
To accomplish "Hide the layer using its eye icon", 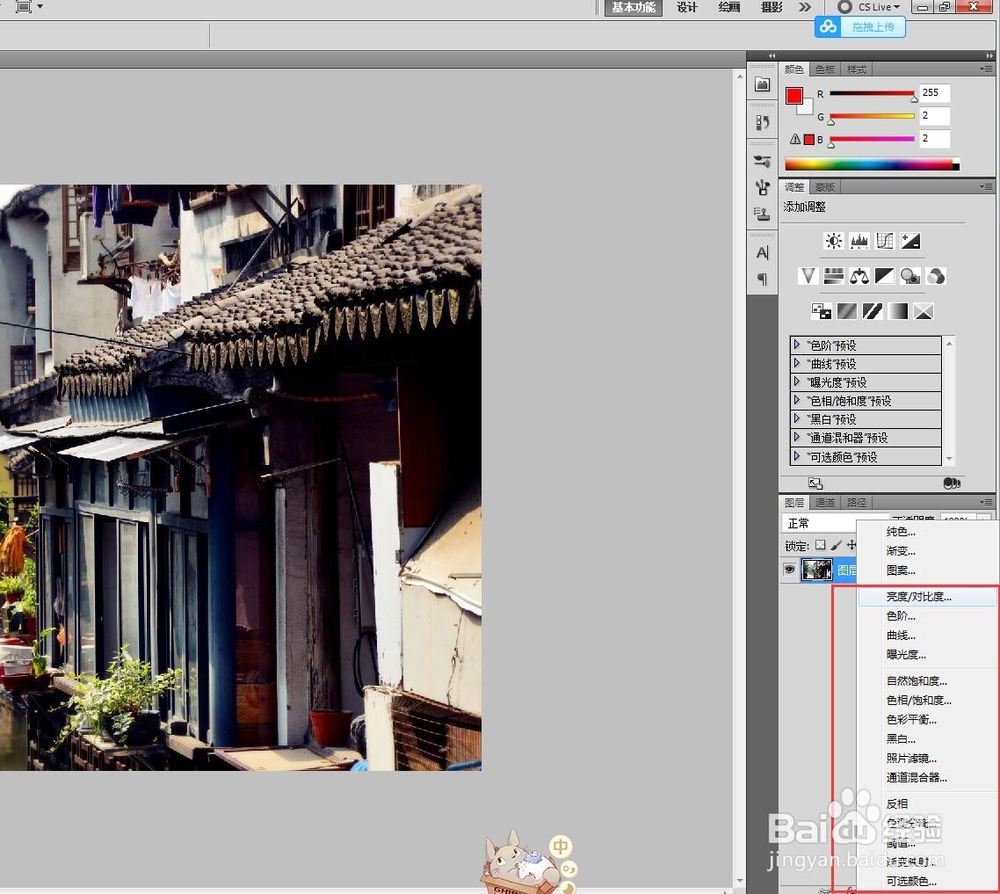I will point(790,569).
